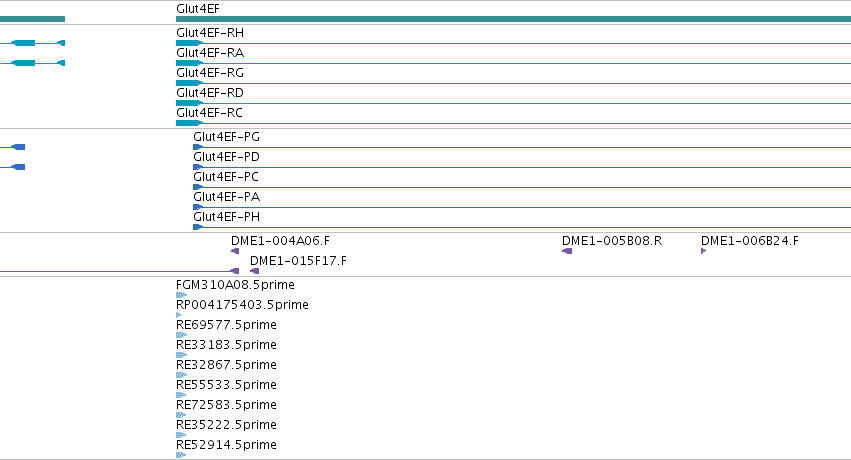Select the Glut4EF-RD transcript label
This screenshot has width=851, height=460.
(x=210, y=93)
